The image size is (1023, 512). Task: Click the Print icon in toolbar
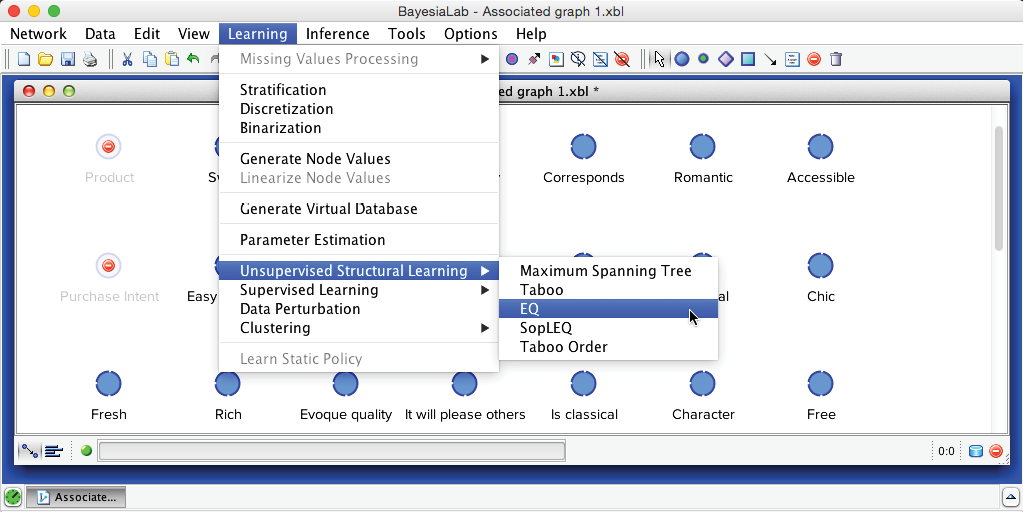click(x=90, y=59)
